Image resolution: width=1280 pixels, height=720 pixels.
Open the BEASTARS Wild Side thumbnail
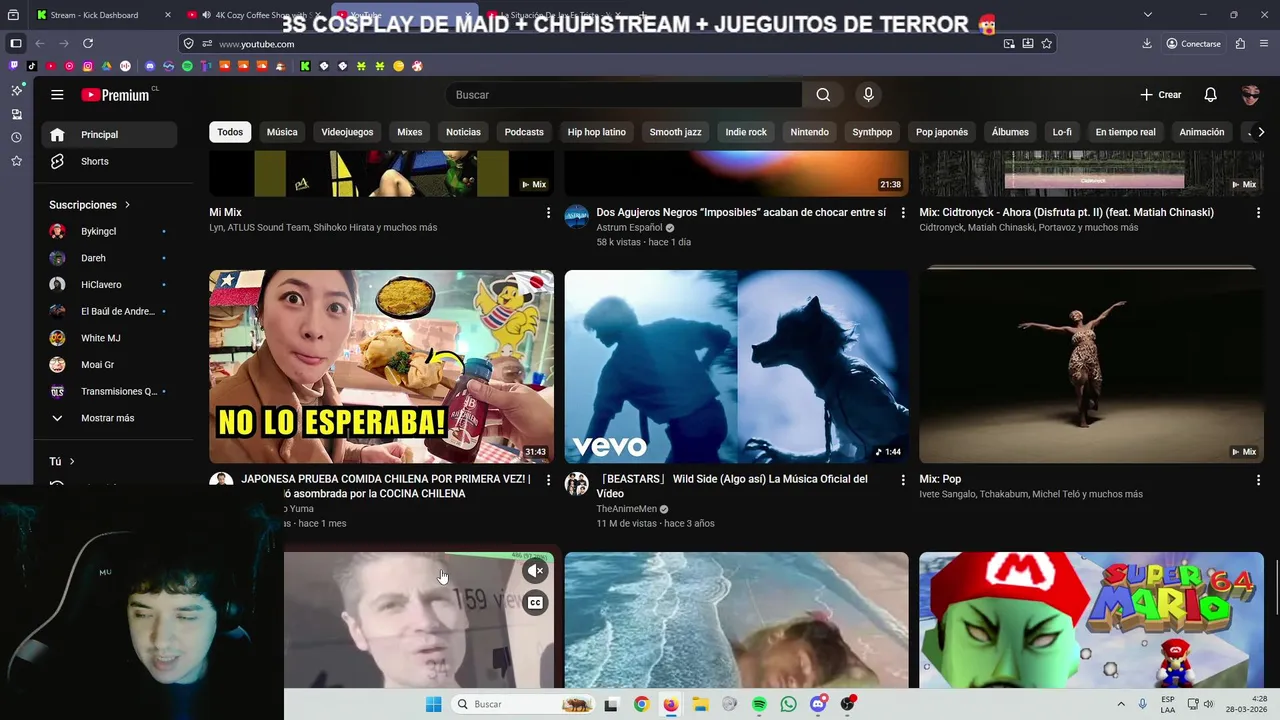coord(736,367)
